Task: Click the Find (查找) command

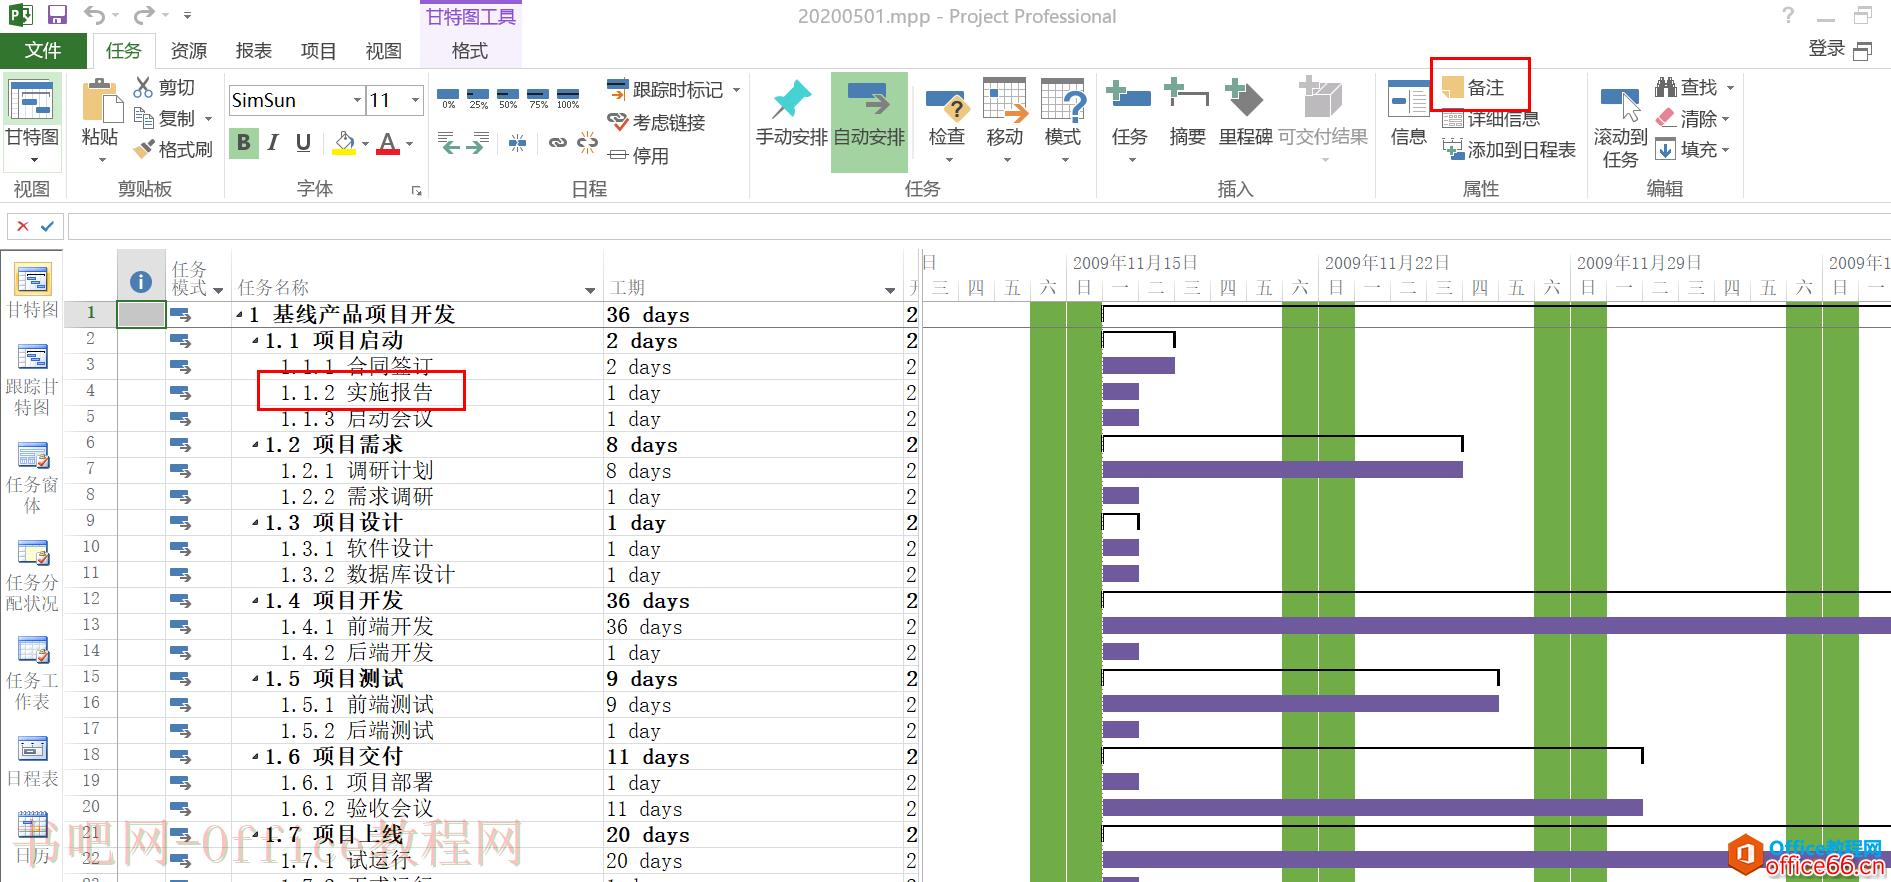Action: click(x=1687, y=88)
